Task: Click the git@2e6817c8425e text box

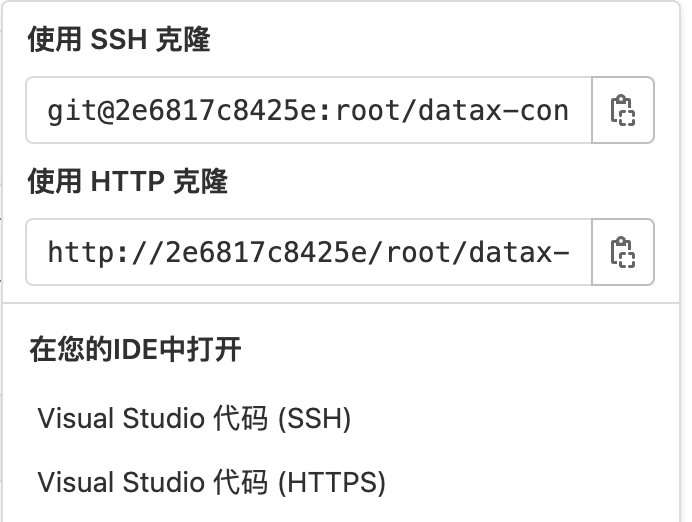Action: 308,109
